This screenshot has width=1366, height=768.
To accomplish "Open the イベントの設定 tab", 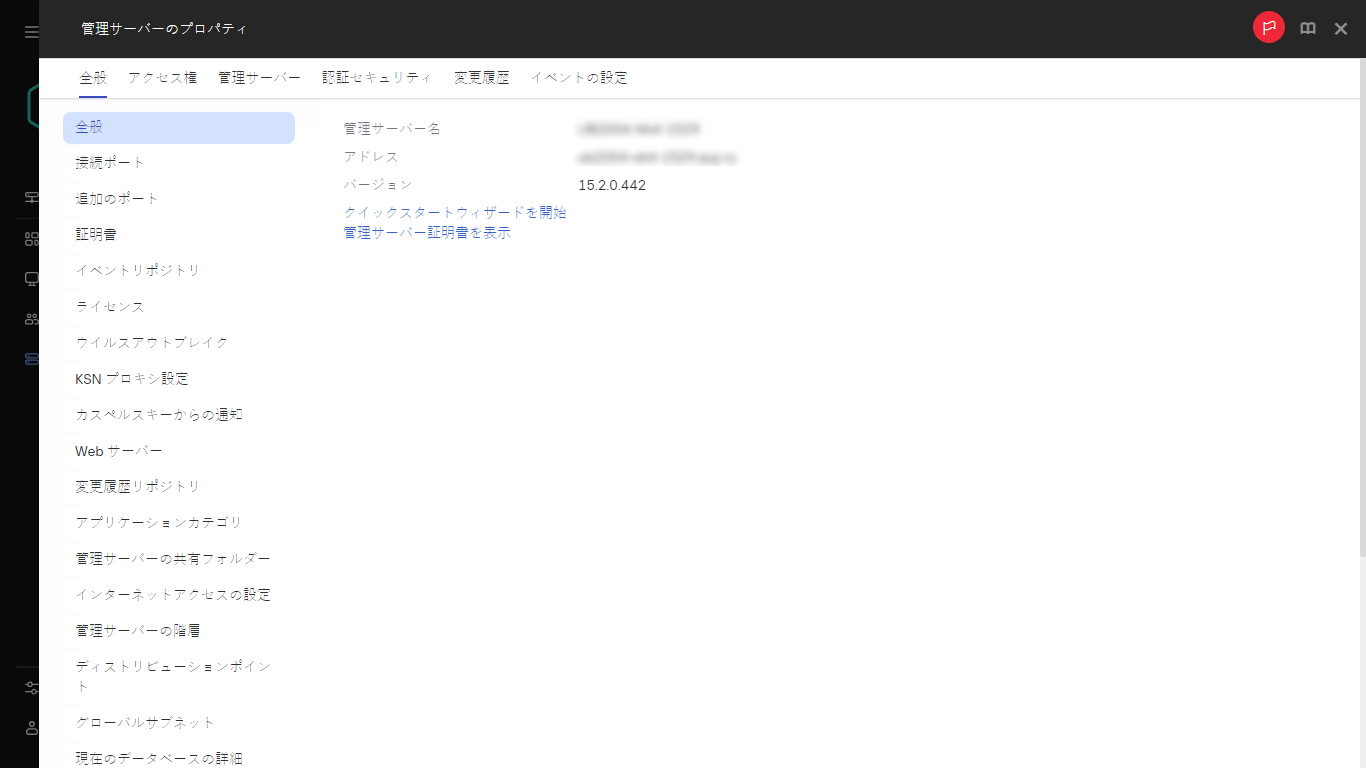I will point(578,77).
